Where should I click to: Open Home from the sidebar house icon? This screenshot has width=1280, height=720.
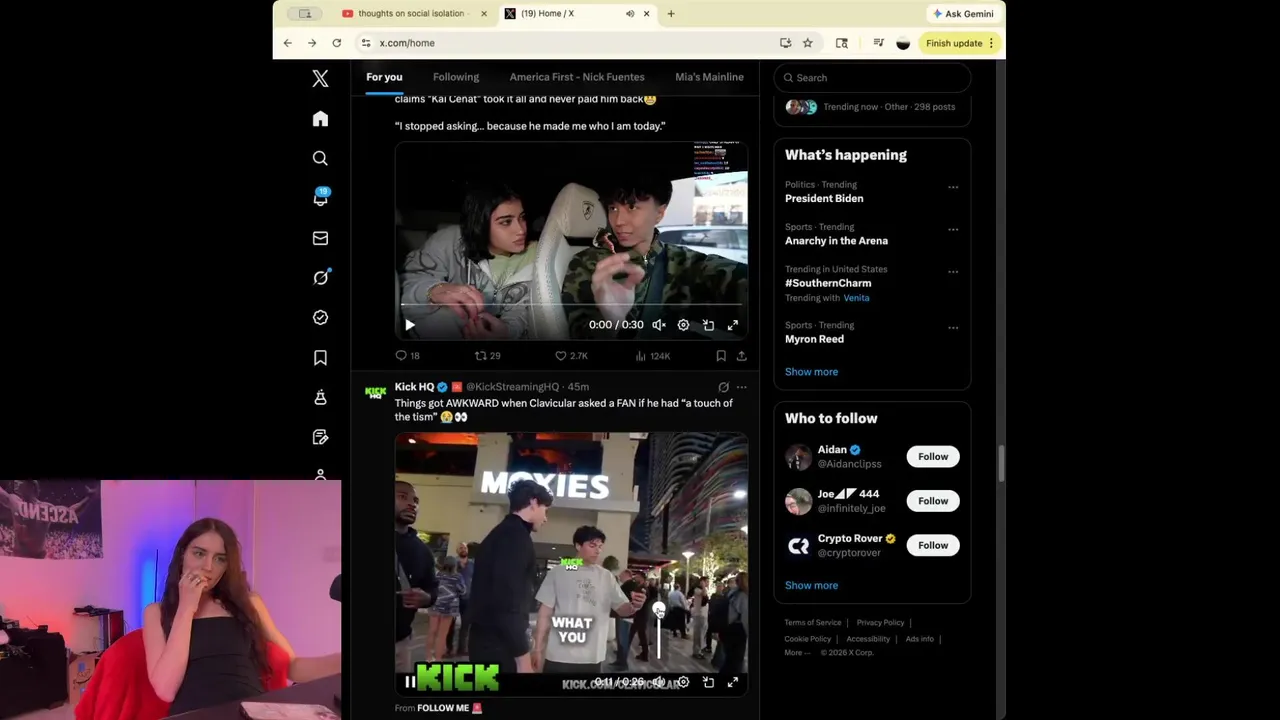320,119
